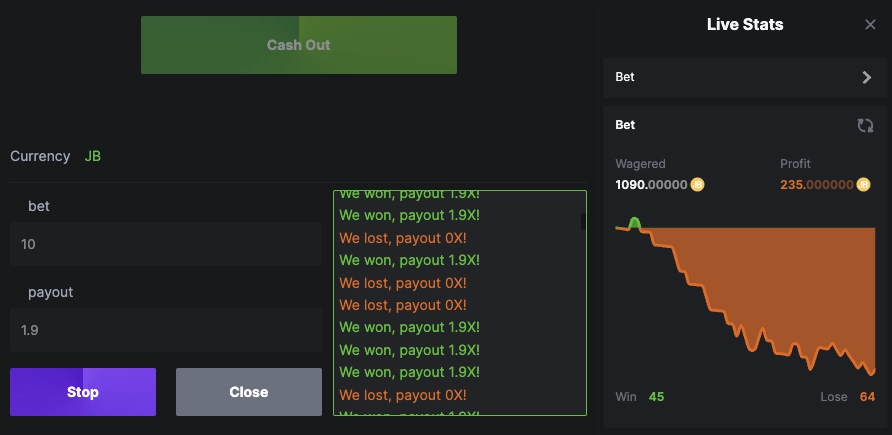Click the Win count value 45

click(x=656, y=397)
